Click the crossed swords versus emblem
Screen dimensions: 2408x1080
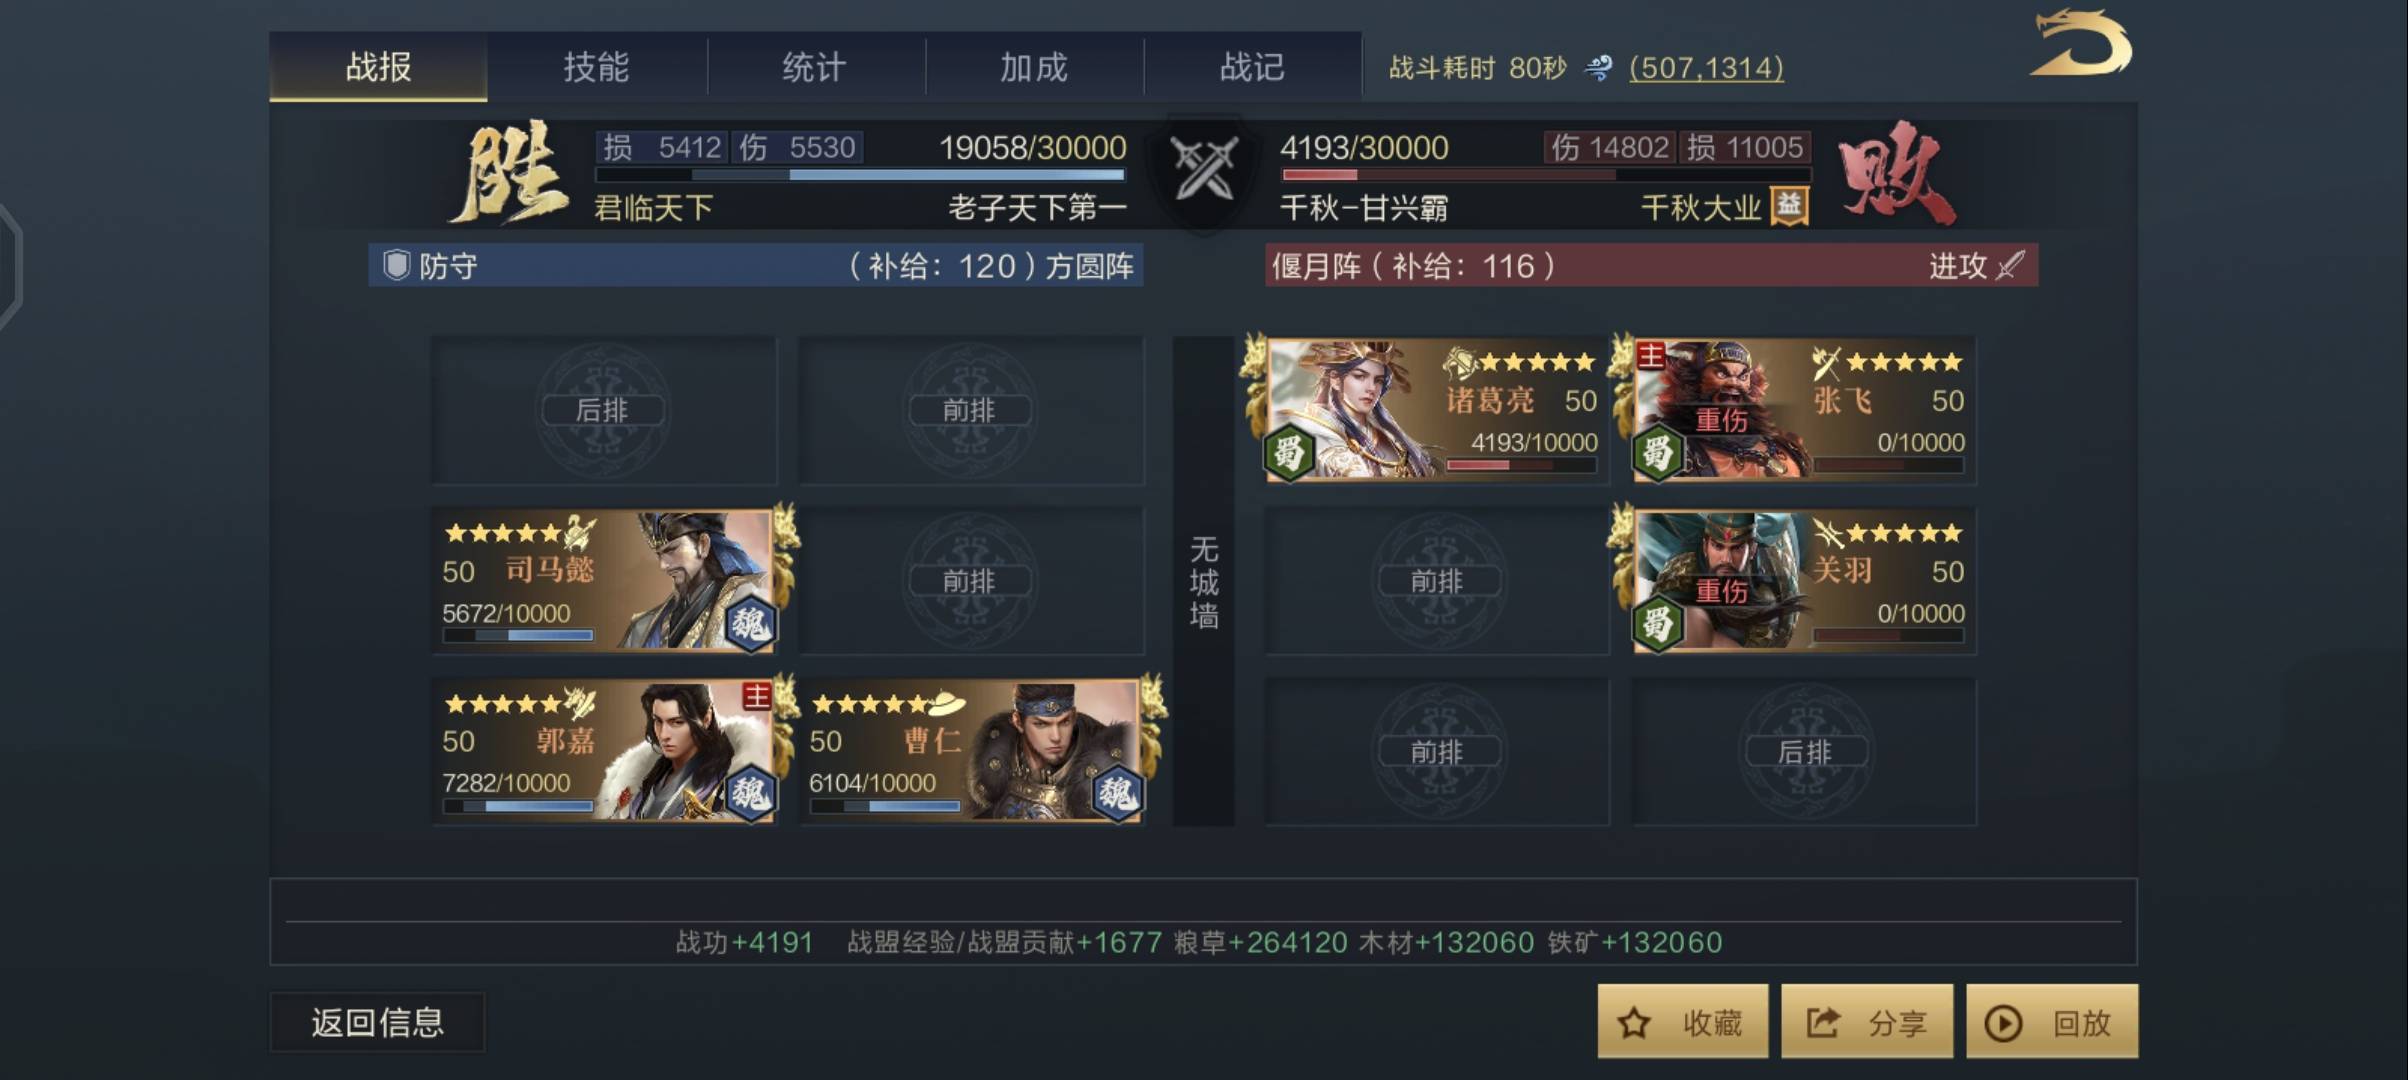[x=1204, y=168]
